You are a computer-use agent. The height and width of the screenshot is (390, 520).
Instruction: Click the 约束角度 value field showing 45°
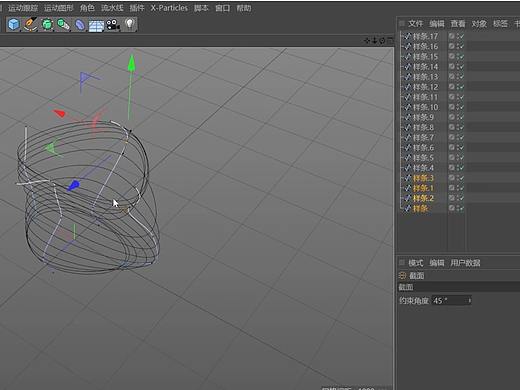(451, 300)
